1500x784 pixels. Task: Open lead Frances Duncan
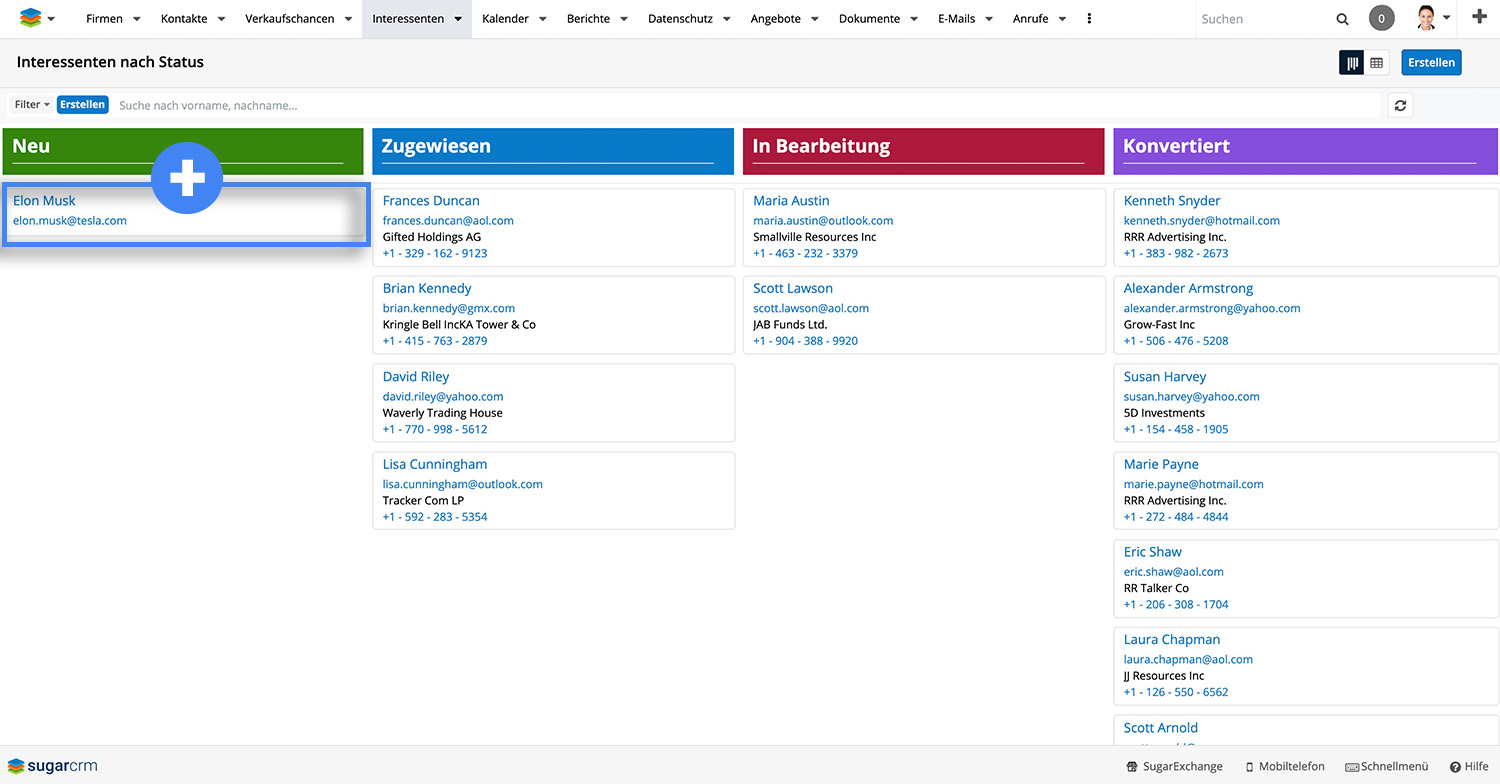coord(431,201)
